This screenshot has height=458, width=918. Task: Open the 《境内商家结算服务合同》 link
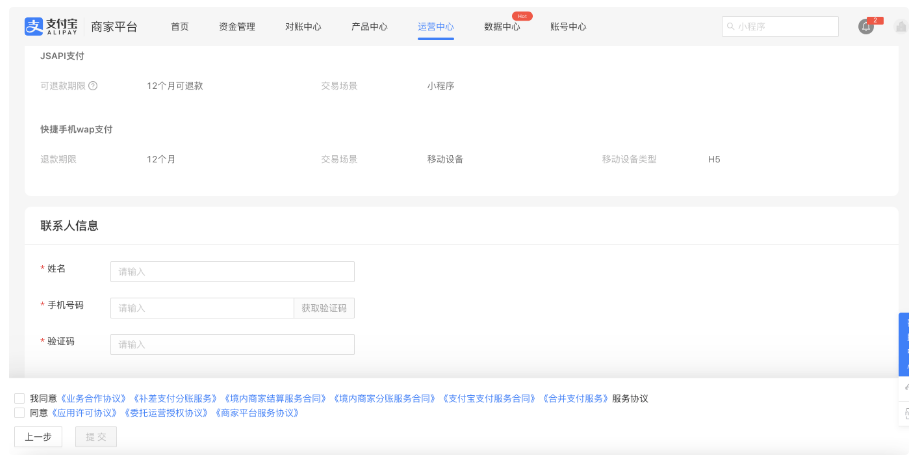click(x=275, y=398)
